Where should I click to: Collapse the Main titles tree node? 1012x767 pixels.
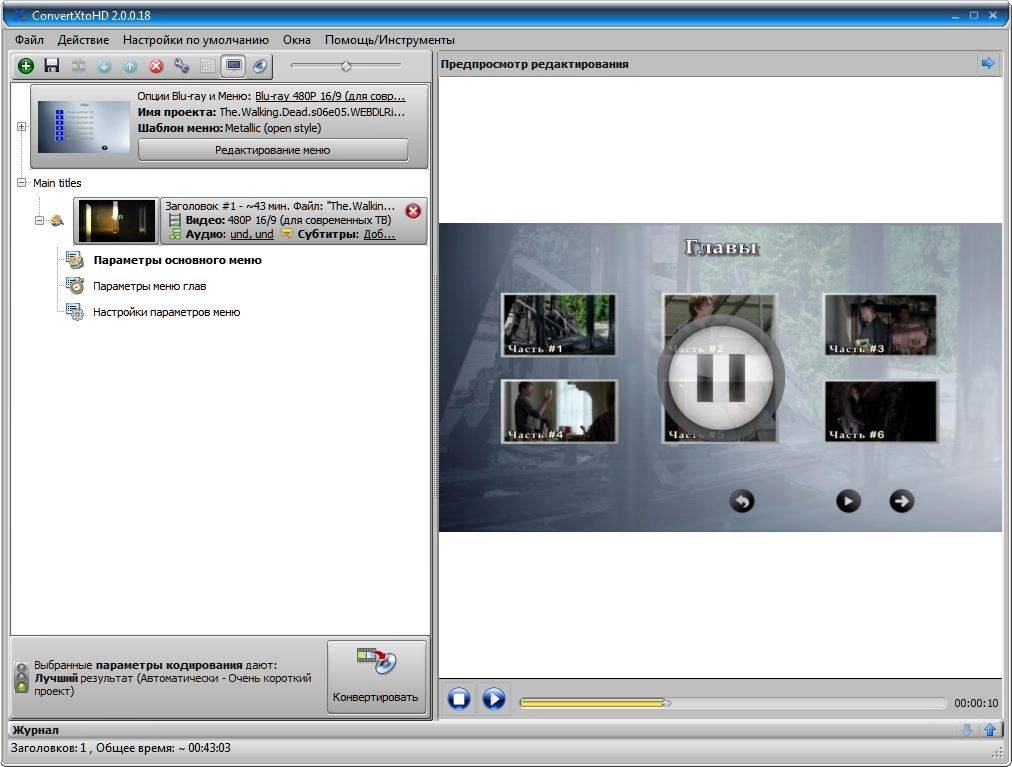(x=21, y=183)
